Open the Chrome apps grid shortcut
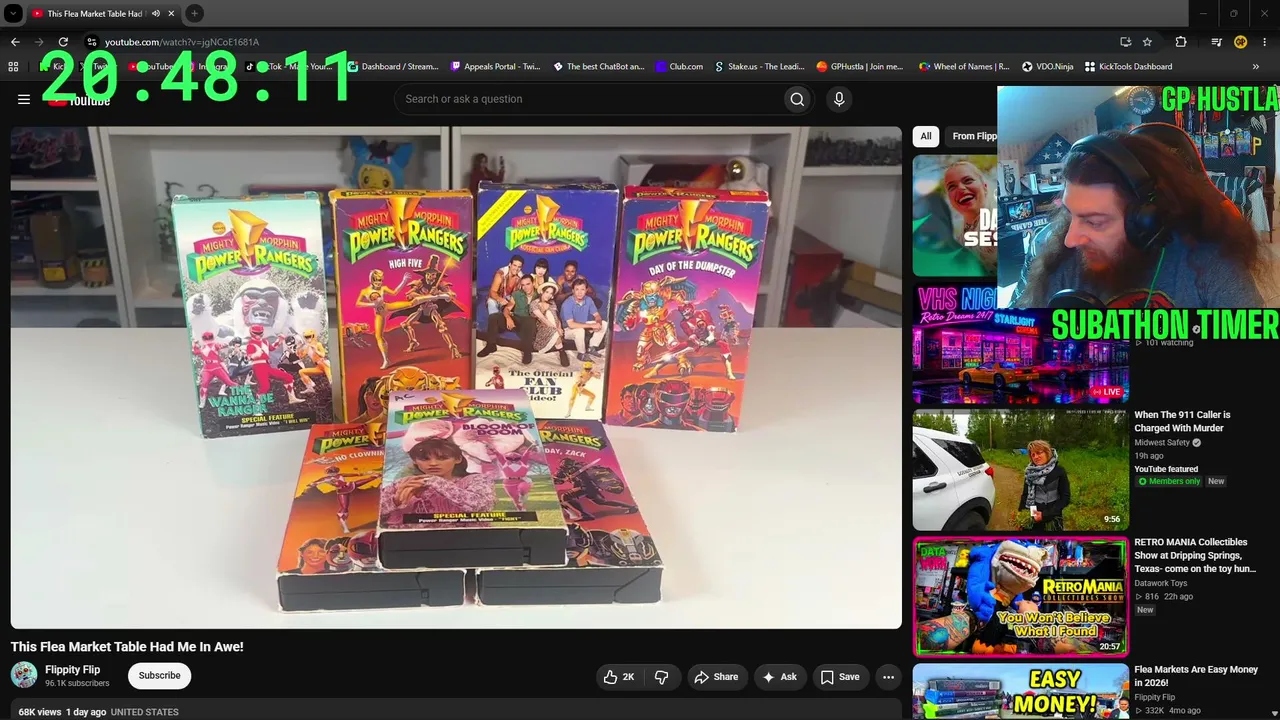 click(13, 67)
